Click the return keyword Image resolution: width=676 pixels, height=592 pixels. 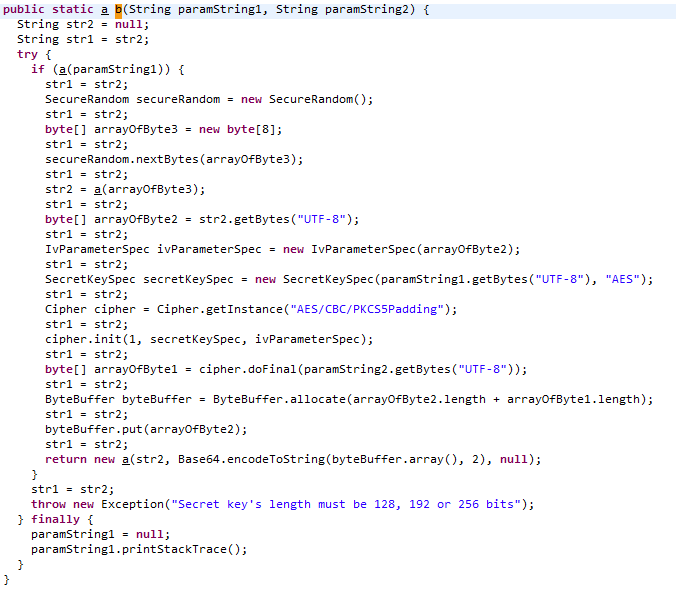tap(66, 459)
